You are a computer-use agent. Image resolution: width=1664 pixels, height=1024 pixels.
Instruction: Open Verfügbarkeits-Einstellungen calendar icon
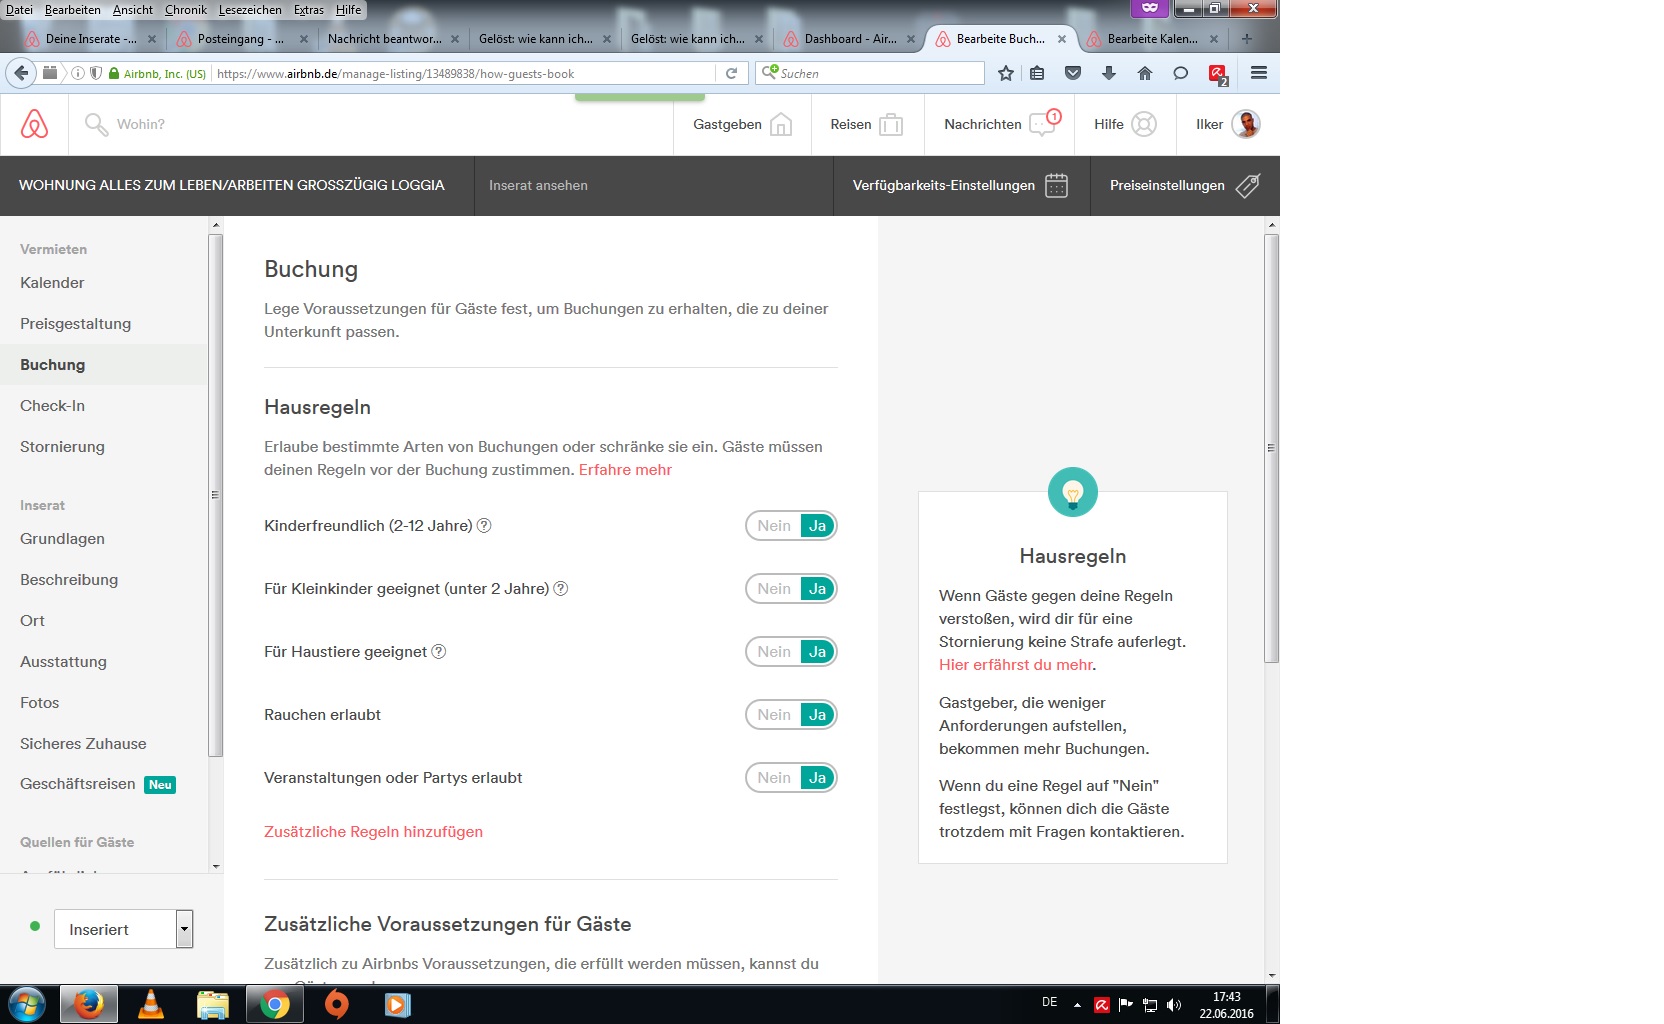[1056, 186]
